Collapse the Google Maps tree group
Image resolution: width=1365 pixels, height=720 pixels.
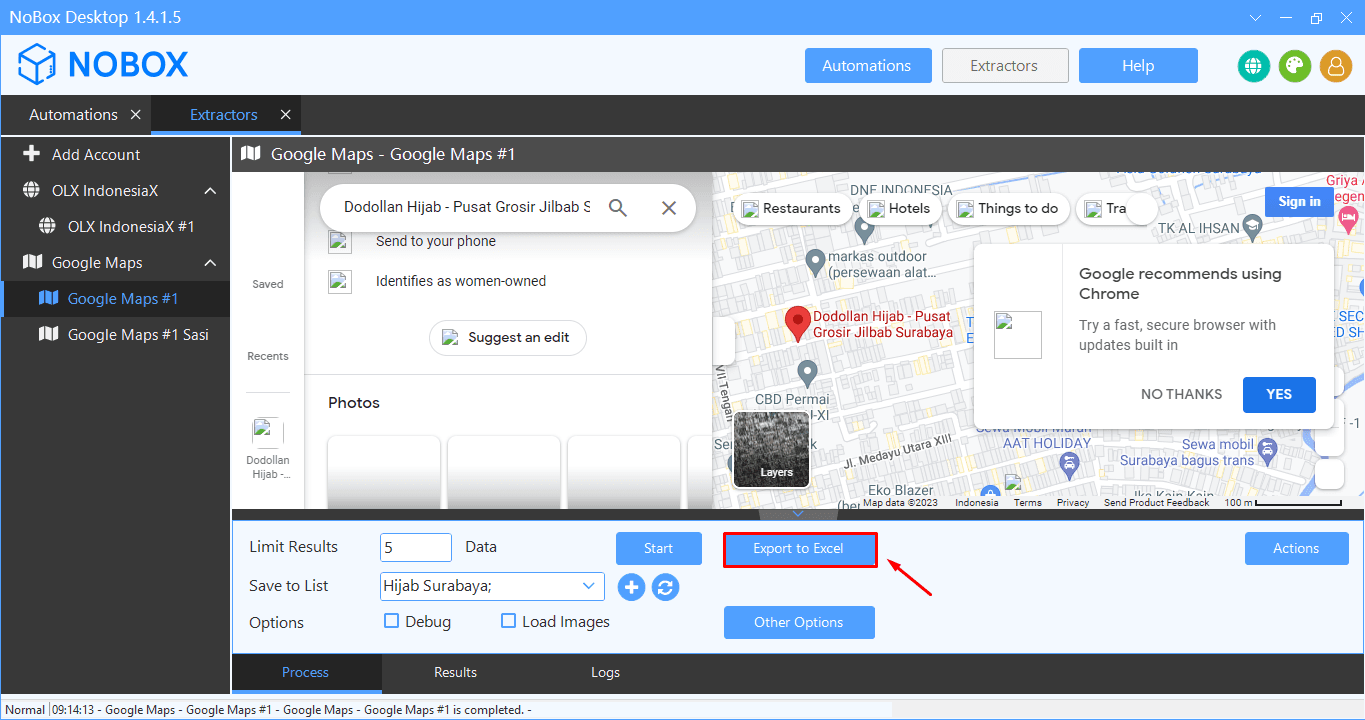pyautogui.click(x=210, y=263)
